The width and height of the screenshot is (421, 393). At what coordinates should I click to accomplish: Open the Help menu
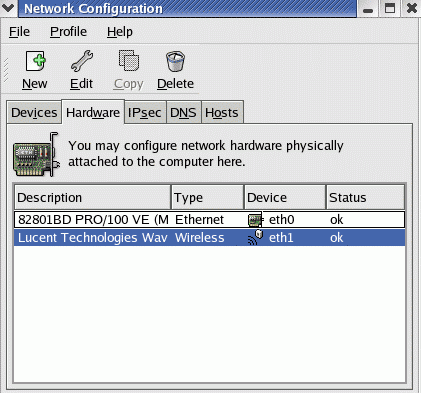(120, 32)
